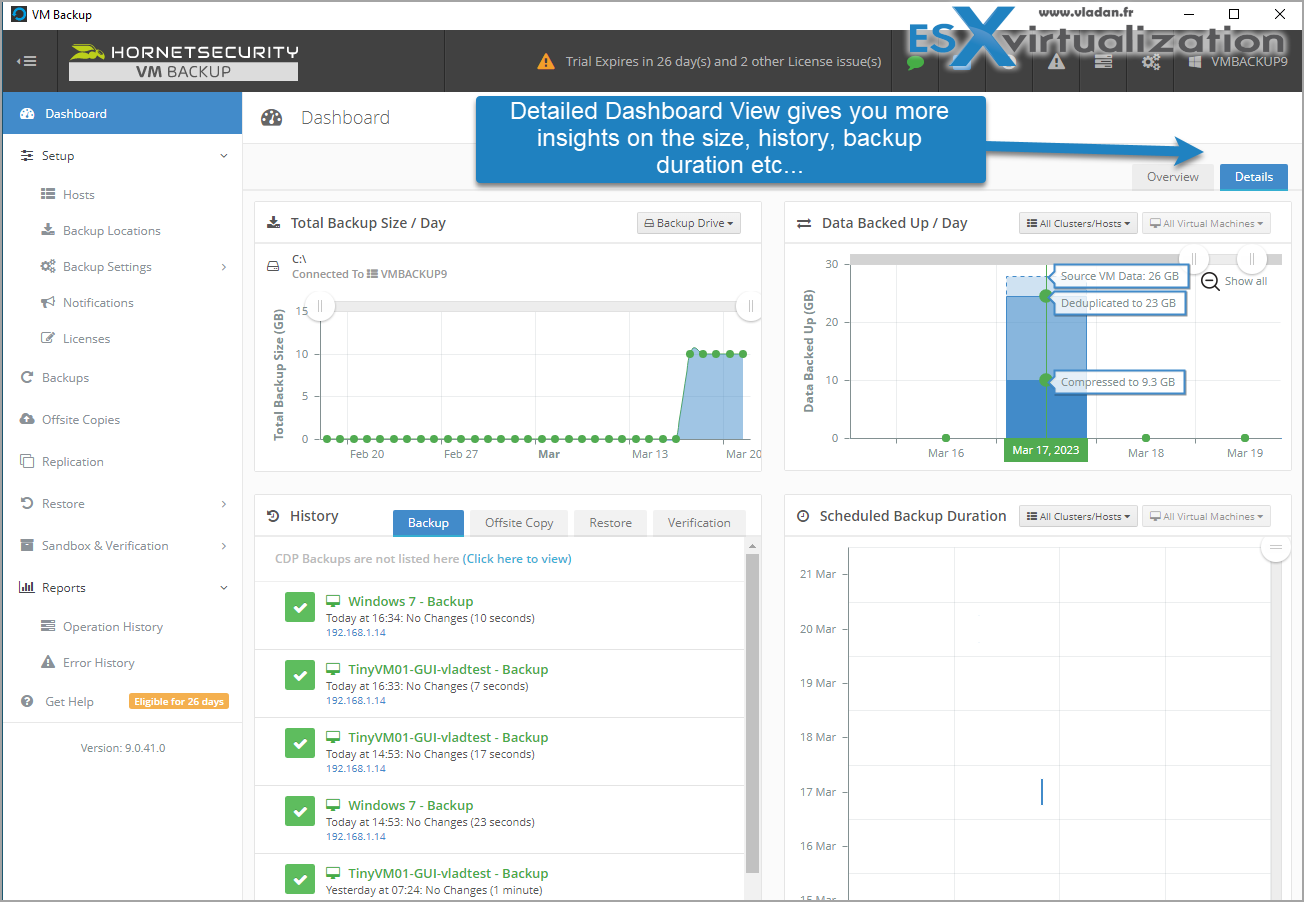Open 'Windows 7 - Backup' entry from 16:34

coord(410,601)
